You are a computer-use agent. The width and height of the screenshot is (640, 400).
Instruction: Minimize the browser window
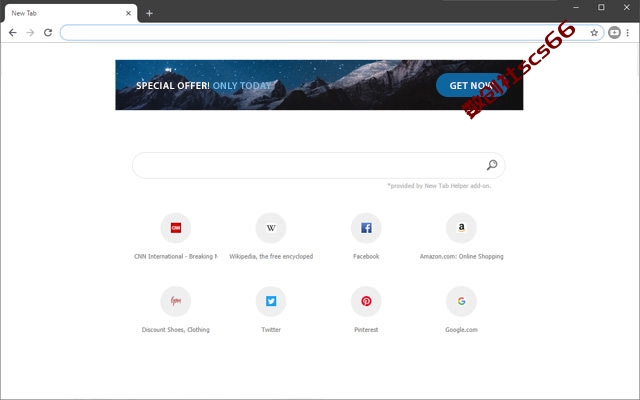pos(576,7)
